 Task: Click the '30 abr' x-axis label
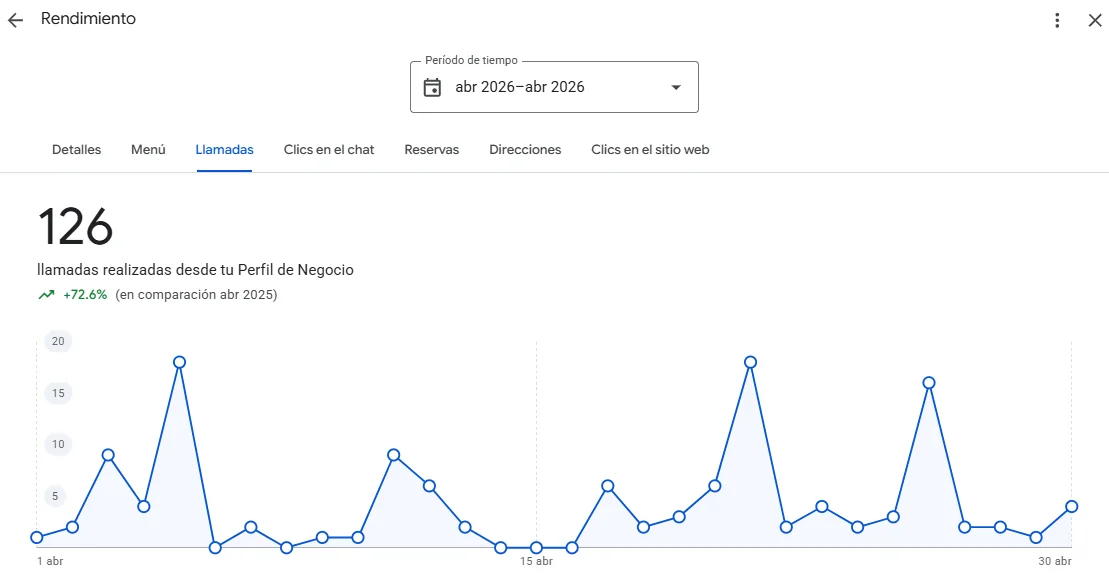tap(1055, 562)
